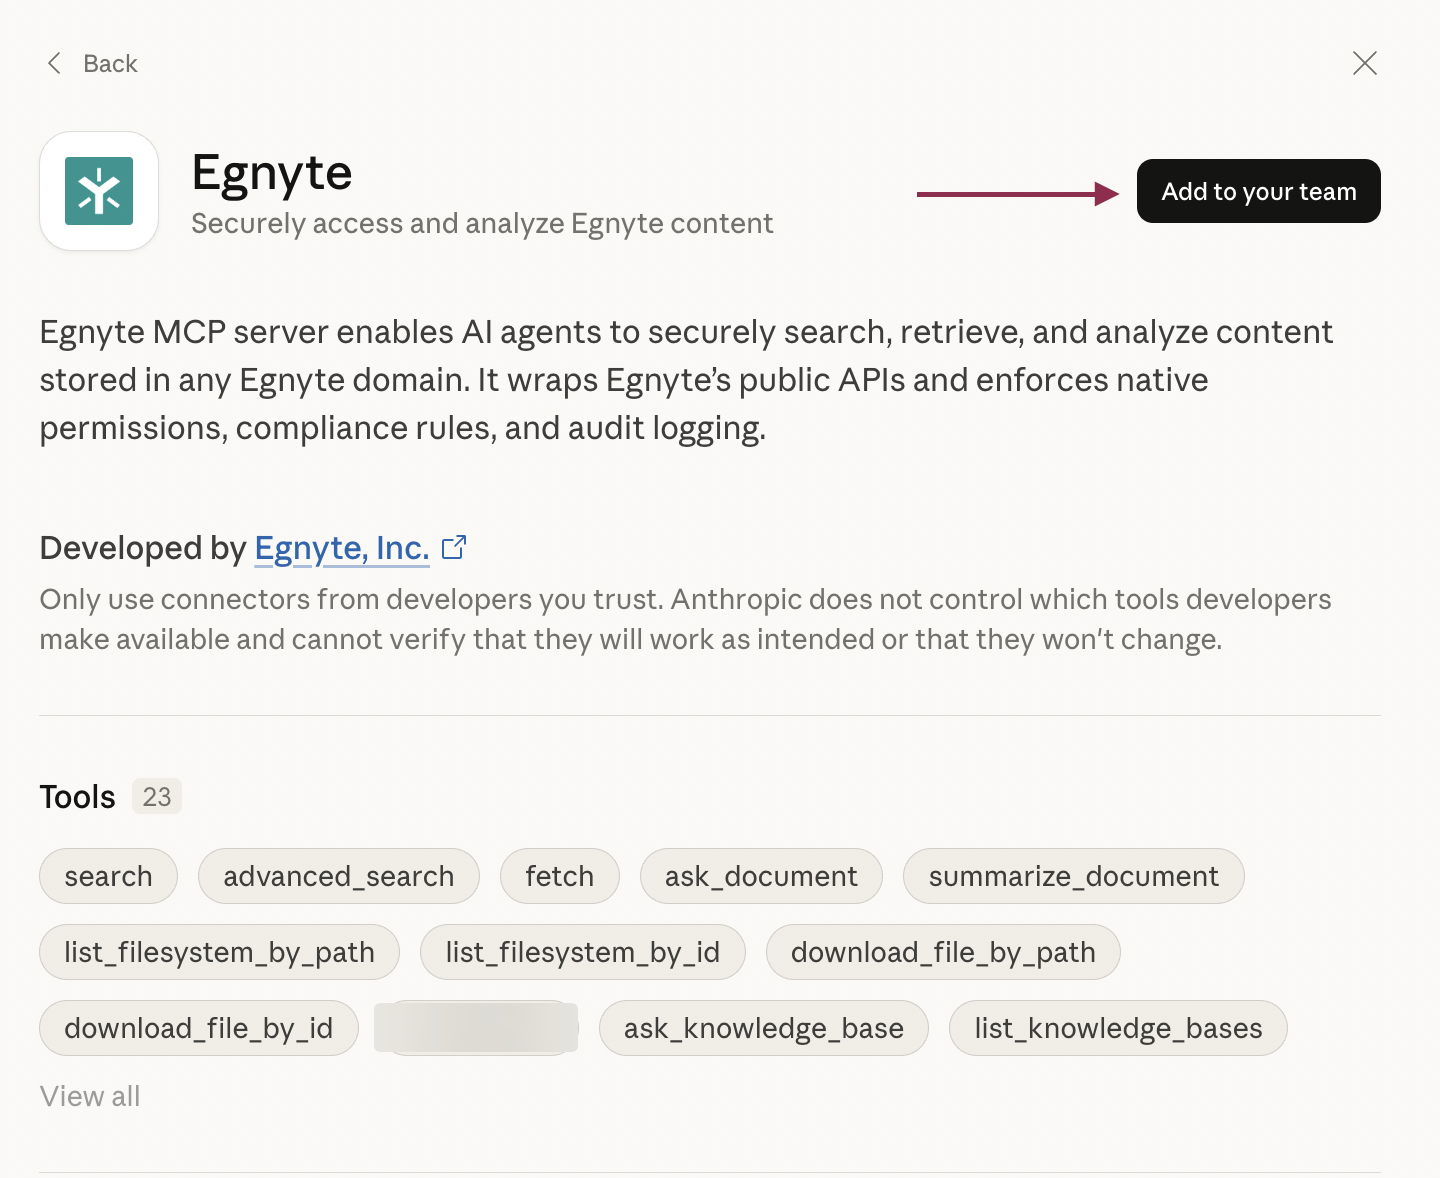Open the Egnyte, Inc. developer link
This screenshot has height=1178, width=1440.
pos(341,548)
